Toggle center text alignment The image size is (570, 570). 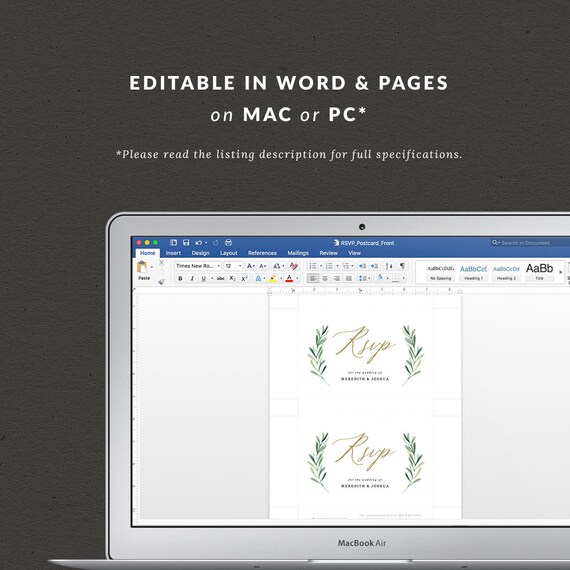[325, 278]
